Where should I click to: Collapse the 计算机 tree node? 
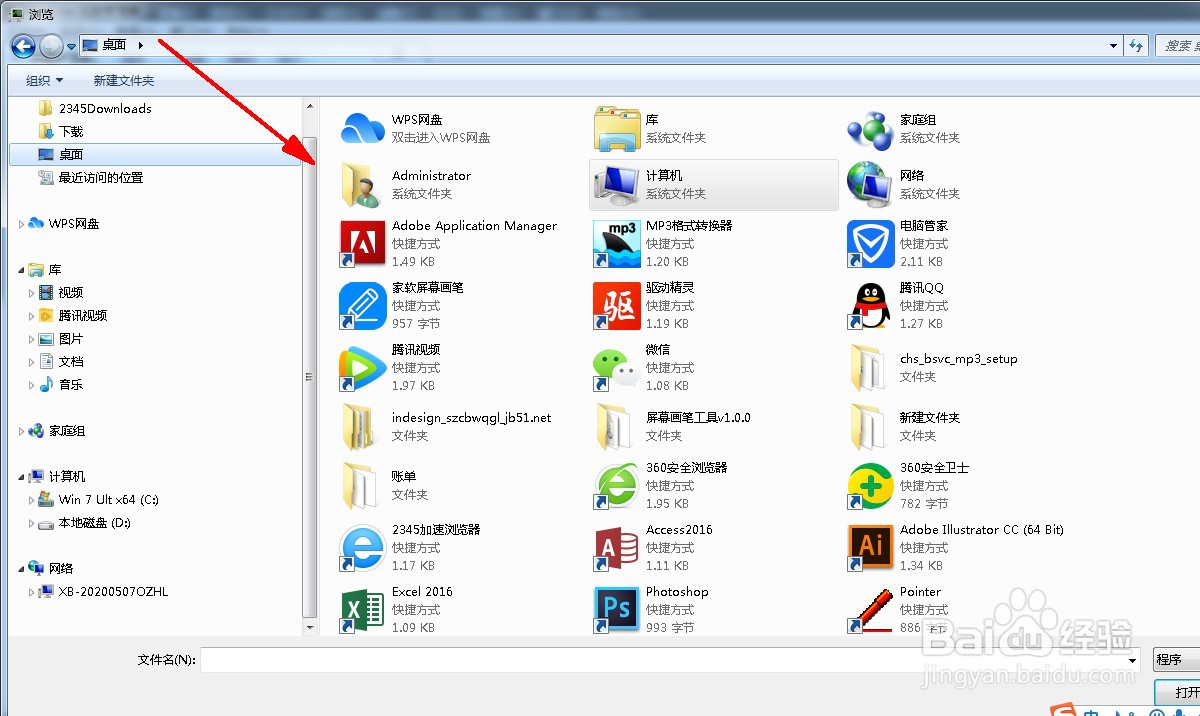pos(22,477)
